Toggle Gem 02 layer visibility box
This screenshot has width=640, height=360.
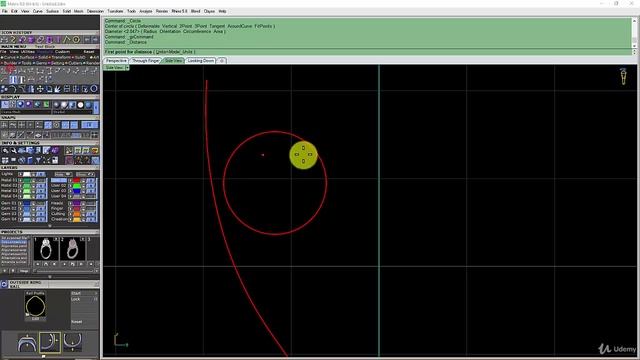pos(40,208)
